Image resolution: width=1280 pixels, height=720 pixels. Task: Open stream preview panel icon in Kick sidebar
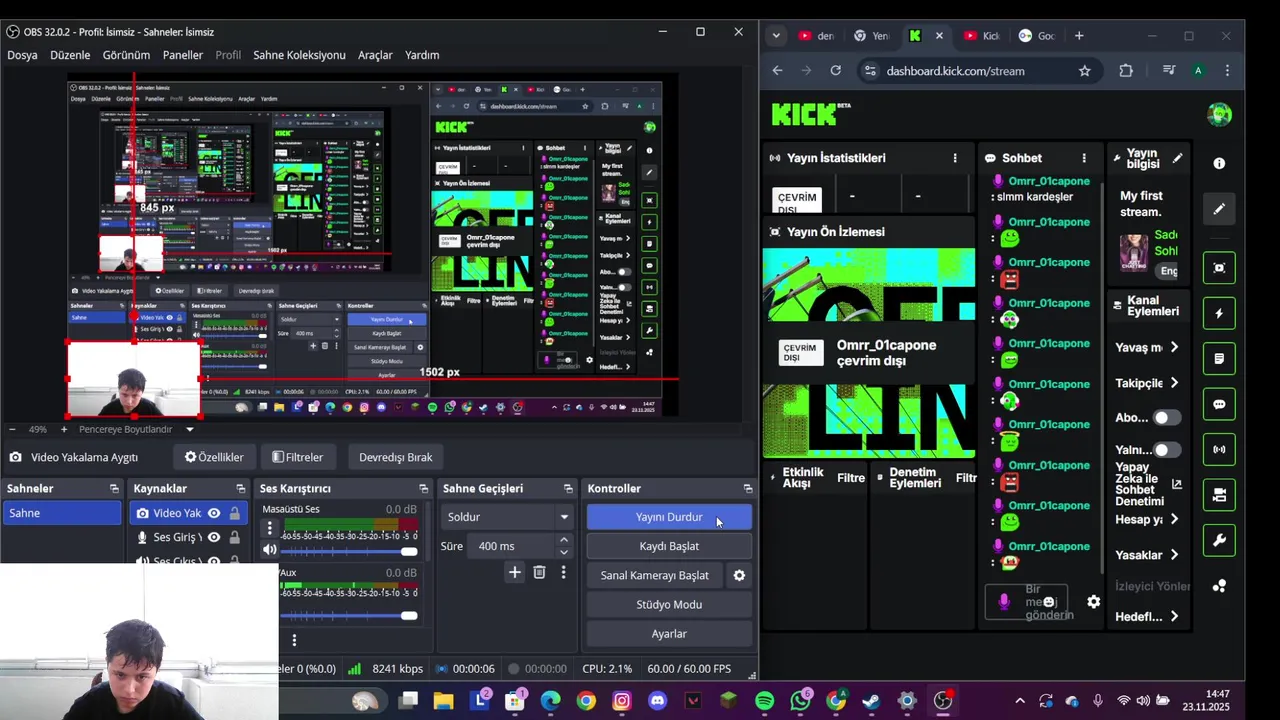(x=1219, y=268)
